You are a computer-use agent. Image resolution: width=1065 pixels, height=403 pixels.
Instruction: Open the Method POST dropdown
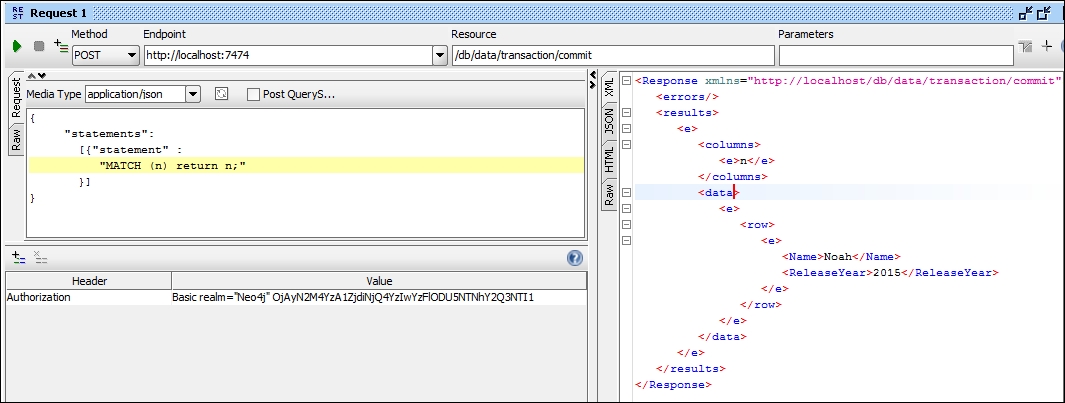click(132, 55)
